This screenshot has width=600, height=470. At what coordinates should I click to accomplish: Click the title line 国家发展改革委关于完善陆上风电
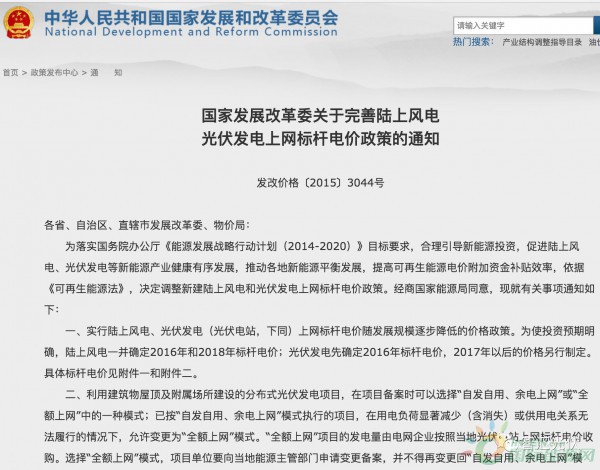[x=320, y=116]
